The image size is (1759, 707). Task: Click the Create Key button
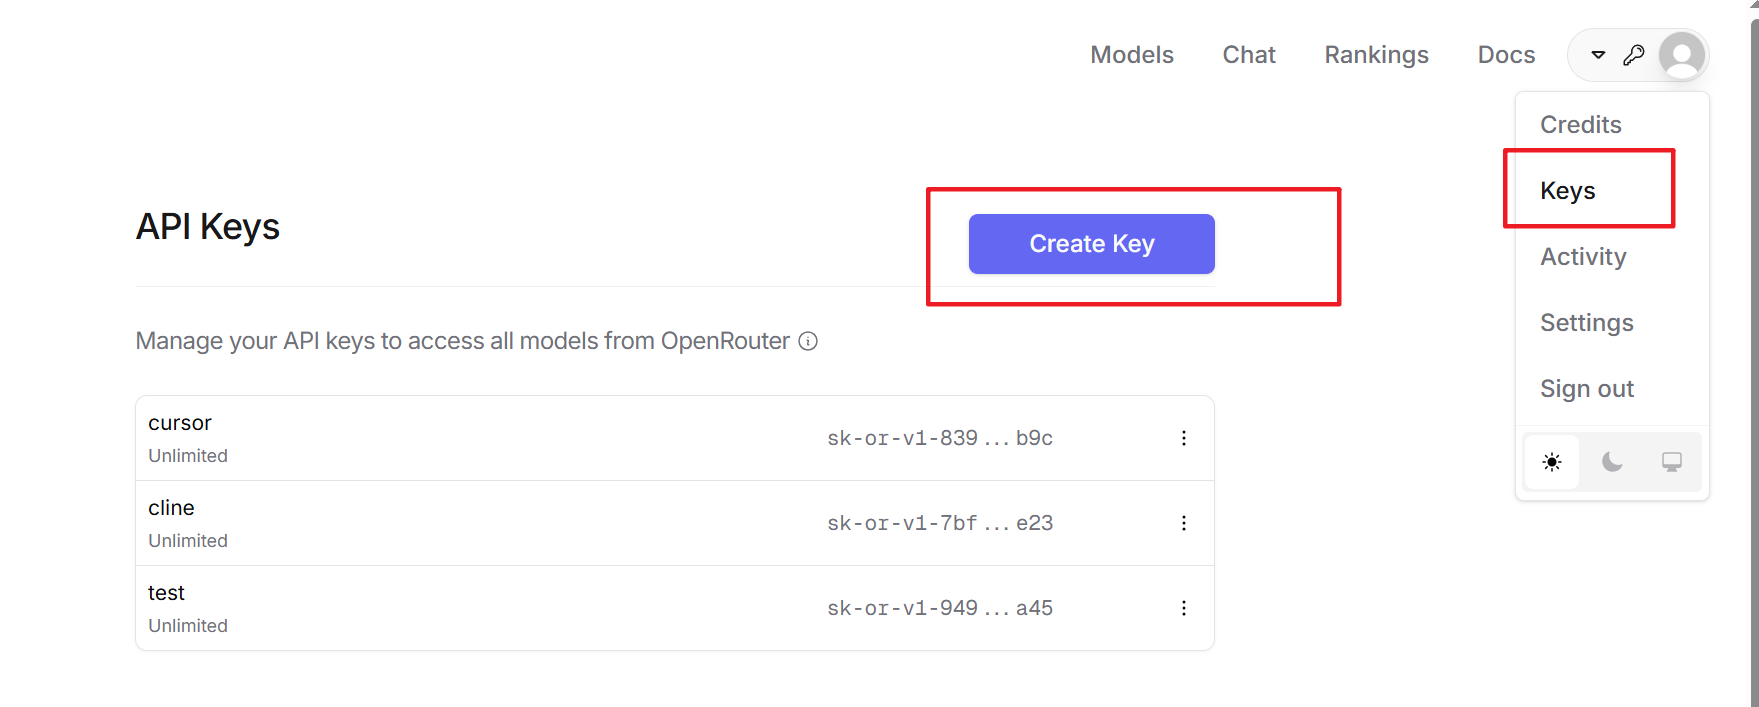(1092, 244)
